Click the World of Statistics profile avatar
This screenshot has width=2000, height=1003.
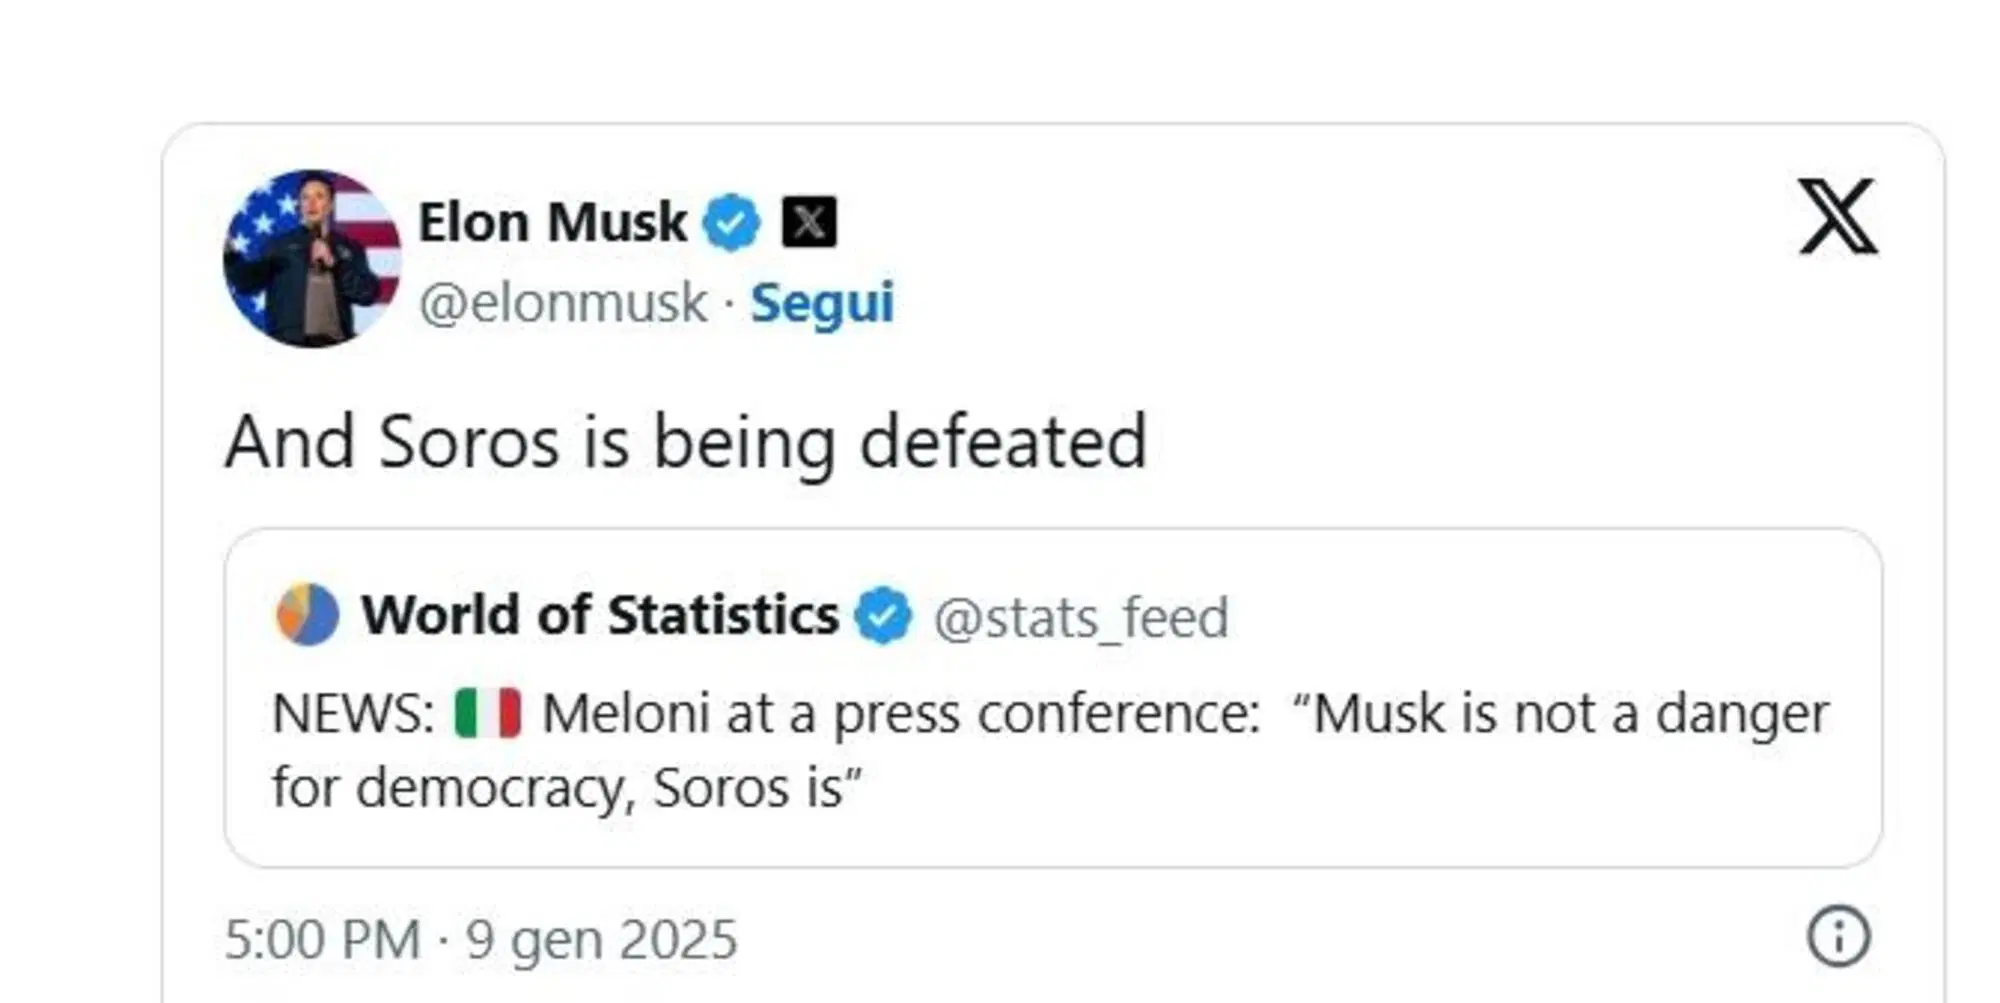coord(305,614)
